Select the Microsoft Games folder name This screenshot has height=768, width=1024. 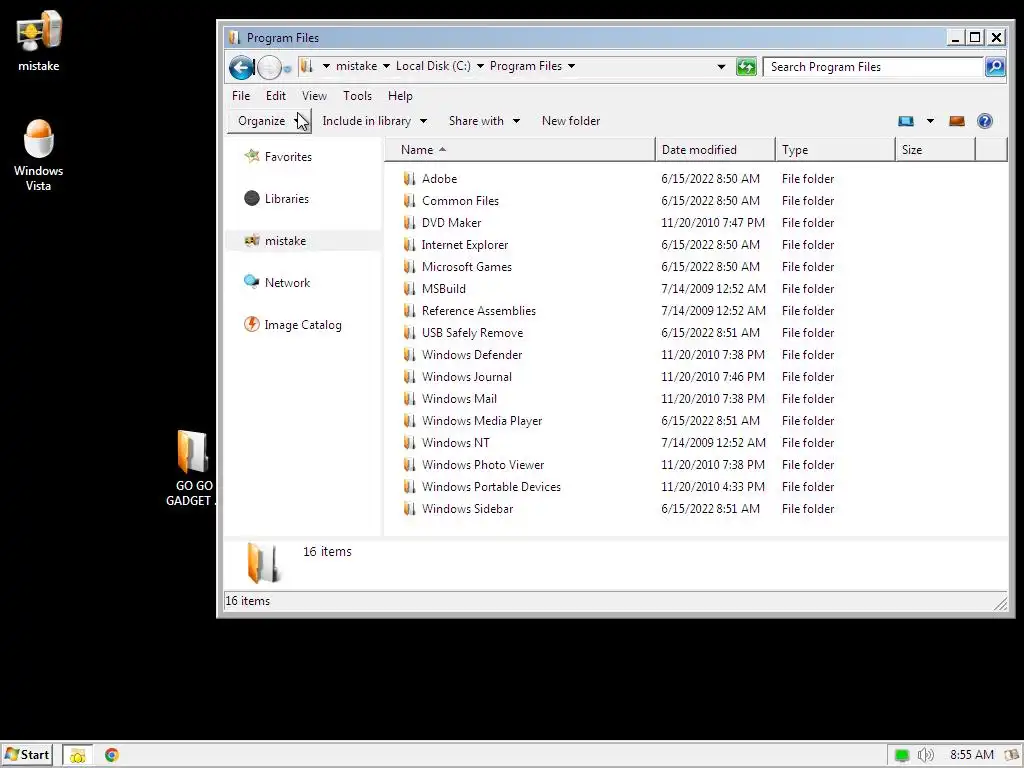pos(467,266)
